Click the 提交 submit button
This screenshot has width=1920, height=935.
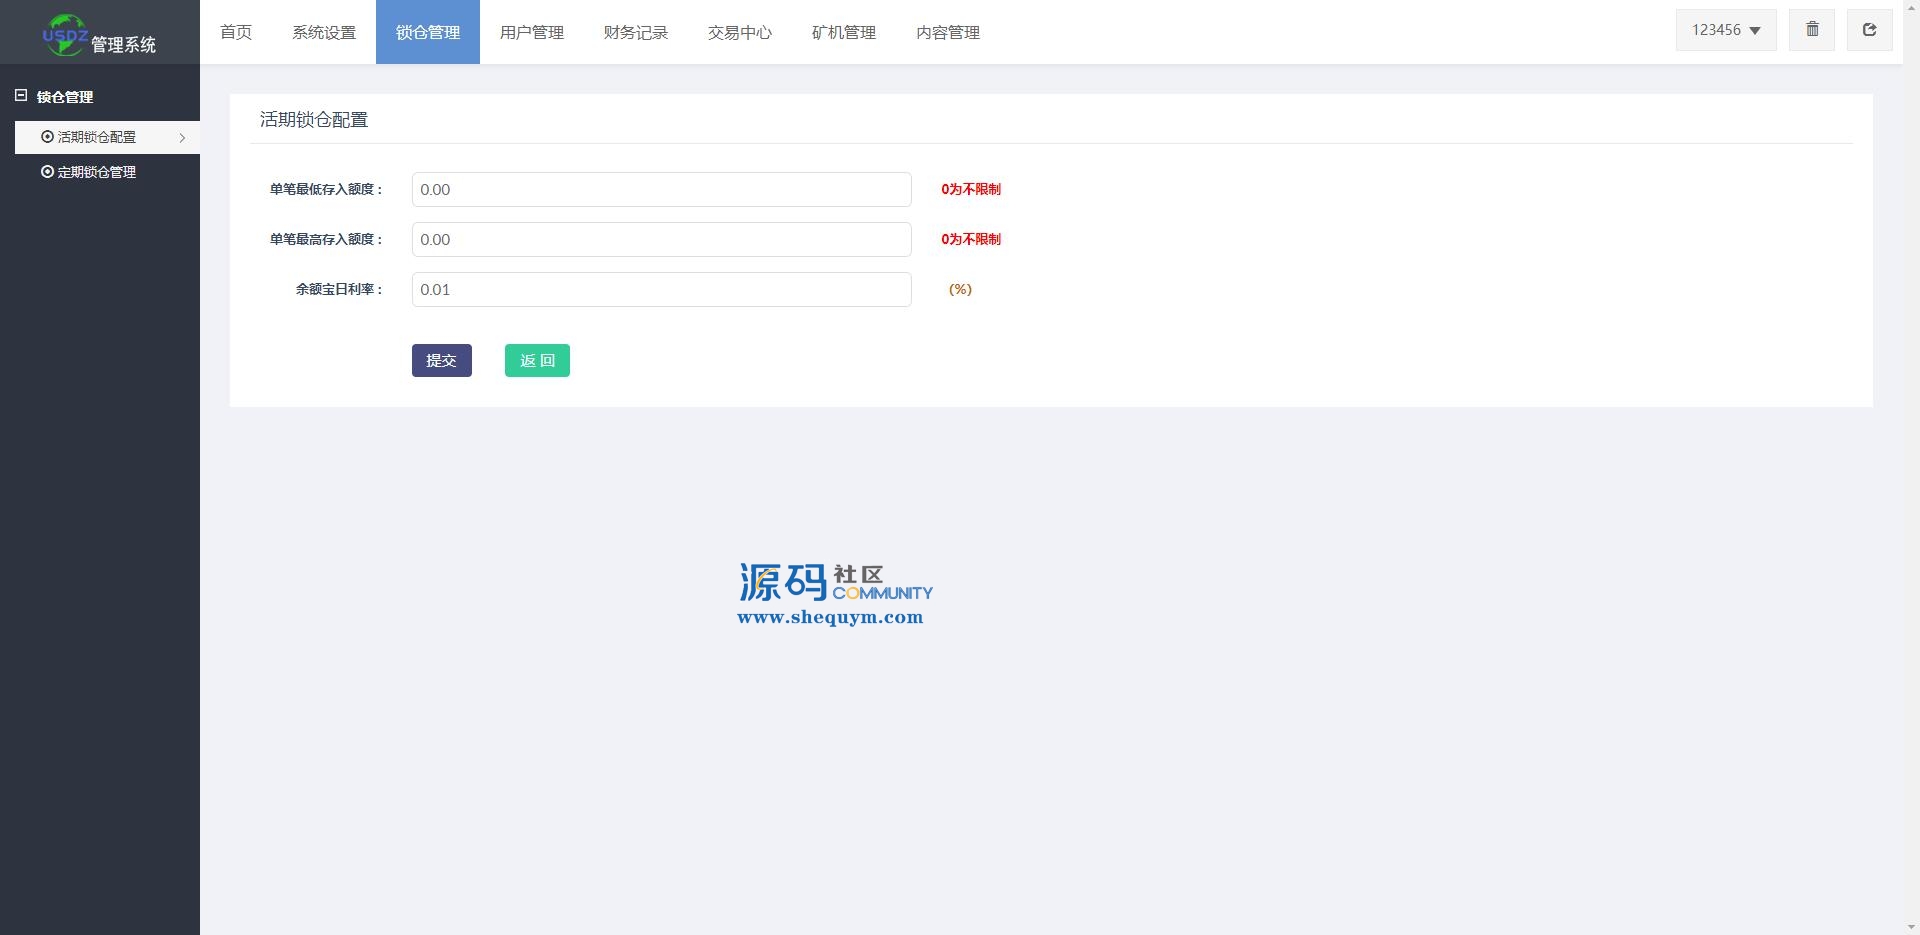tap(442, 361)
